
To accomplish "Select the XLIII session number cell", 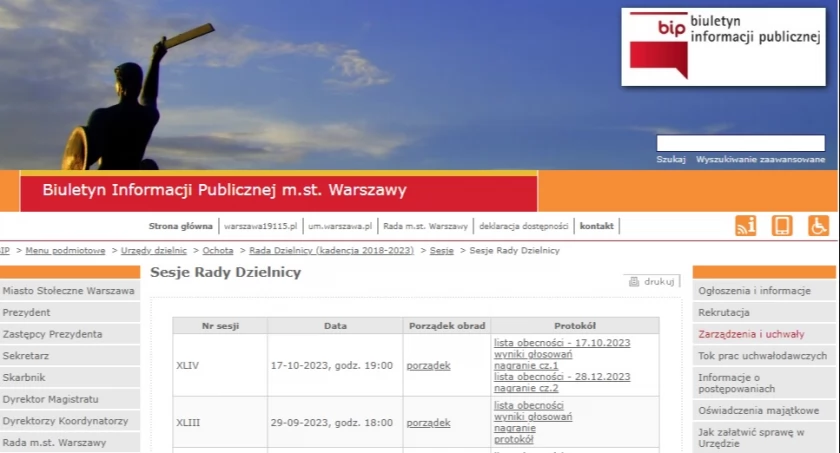I will 220,422.
